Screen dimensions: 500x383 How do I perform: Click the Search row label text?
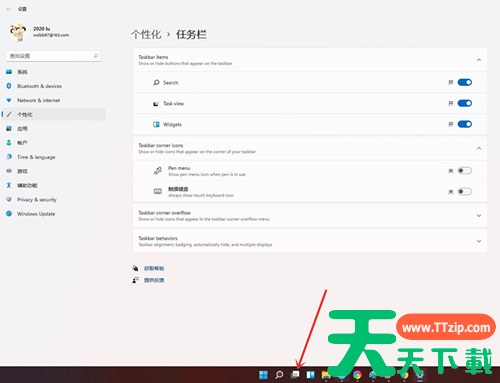[x=171, y=83]
